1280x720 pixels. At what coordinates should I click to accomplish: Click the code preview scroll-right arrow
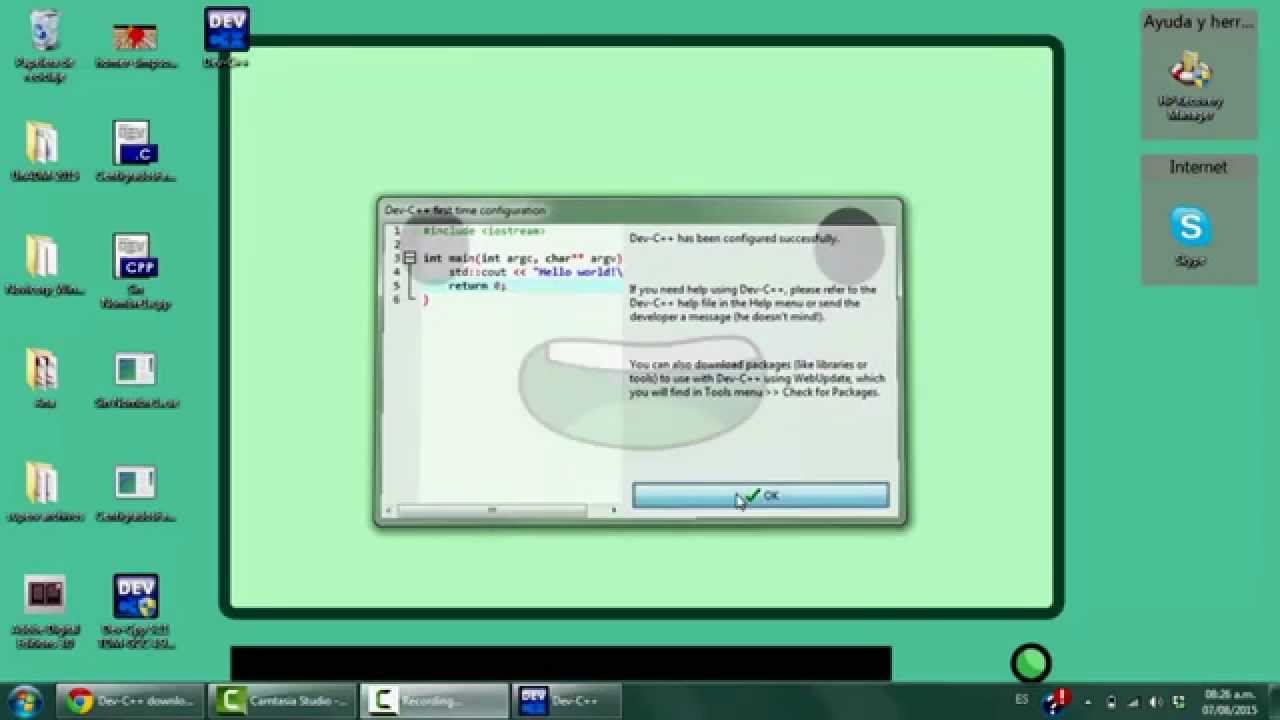pos(614,510)
